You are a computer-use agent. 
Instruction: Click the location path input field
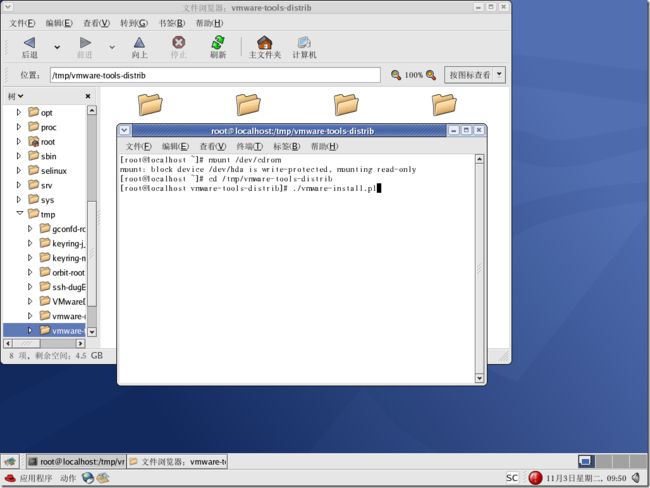coord(215,75)
